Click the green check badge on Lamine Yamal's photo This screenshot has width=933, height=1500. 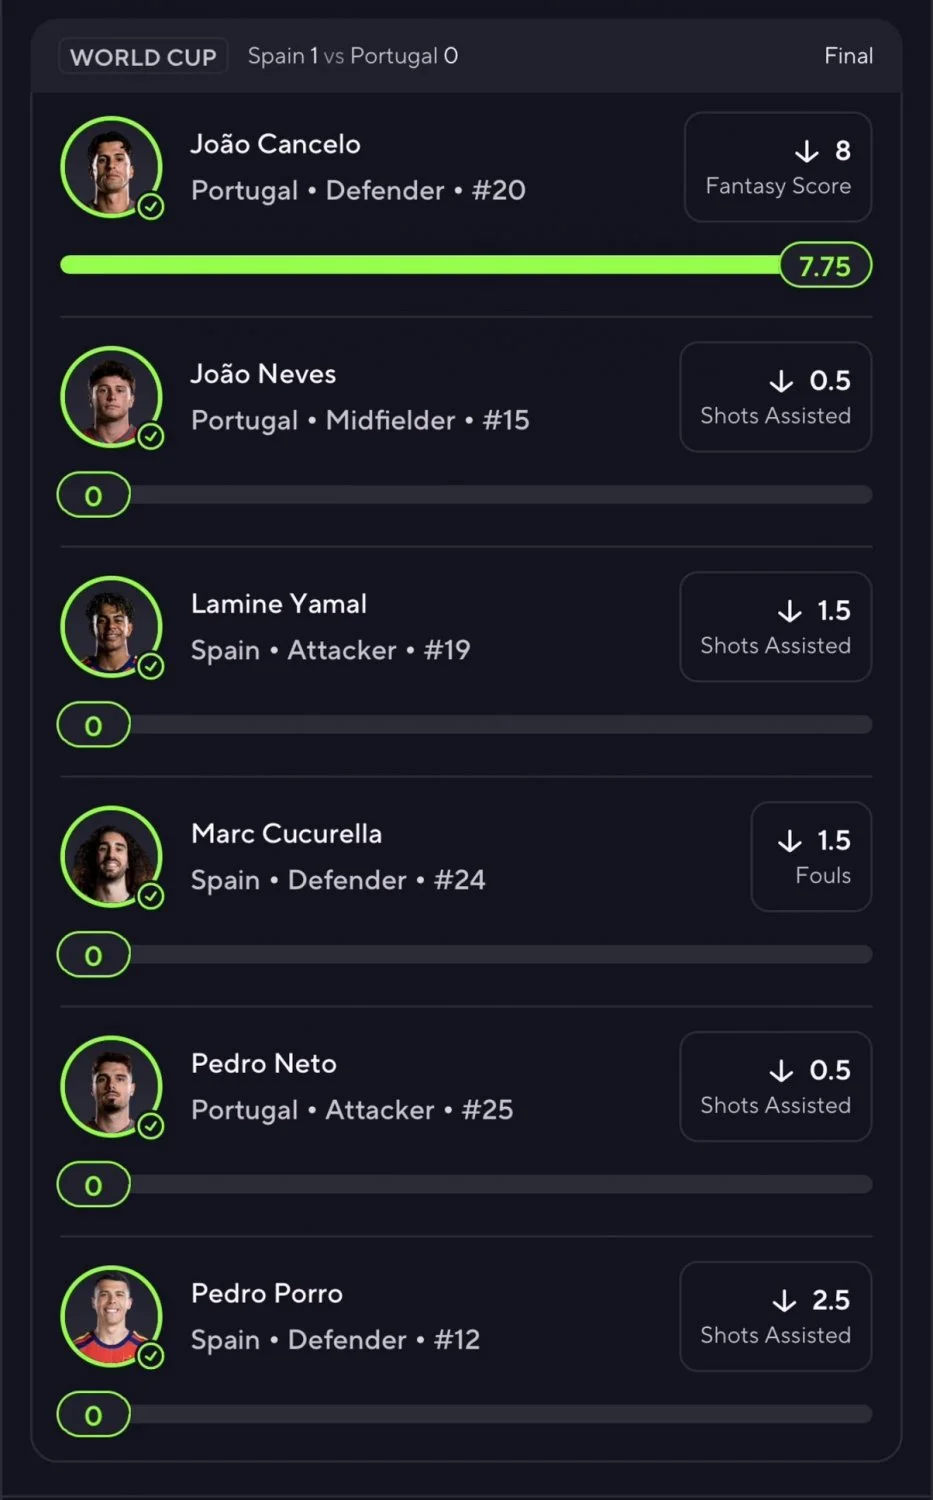(x=151, y=667)
